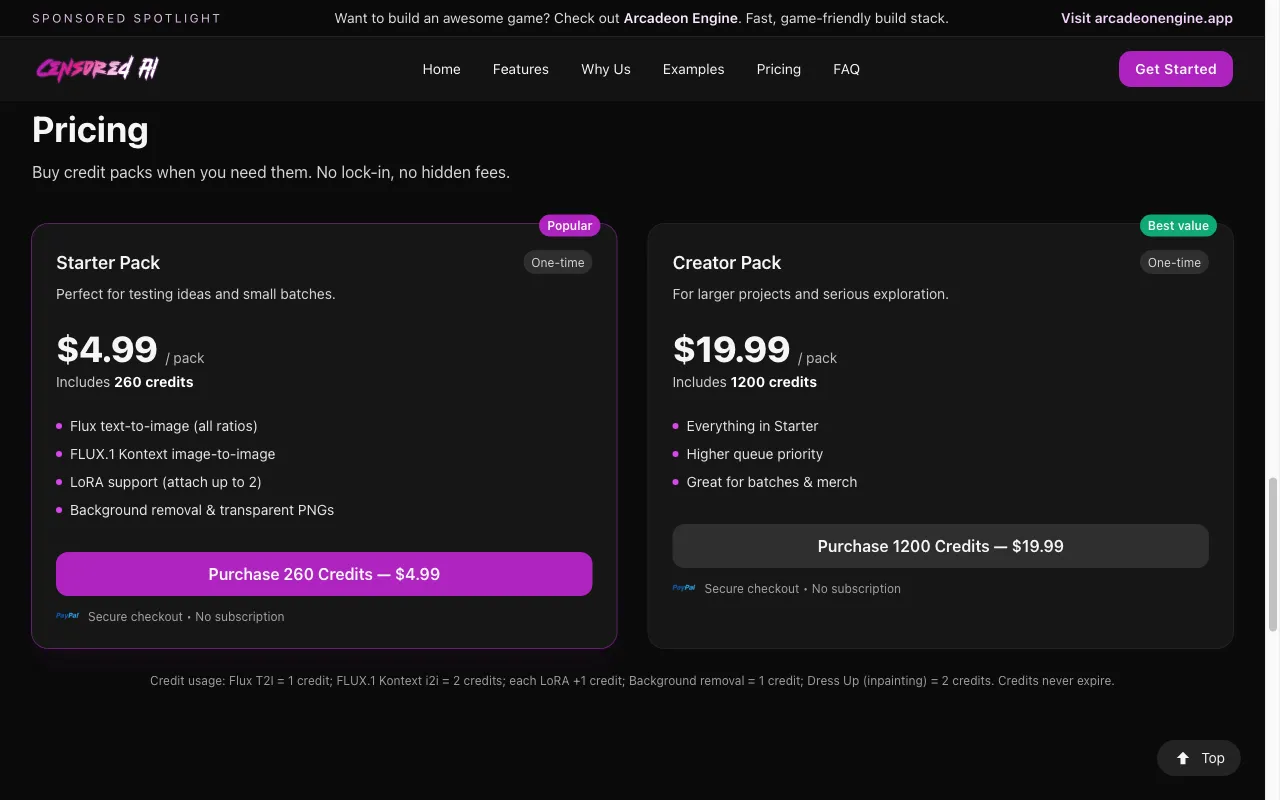1280x800 pixels.
Task: Click the Censored AI logo
Action: tap(97, 69)
